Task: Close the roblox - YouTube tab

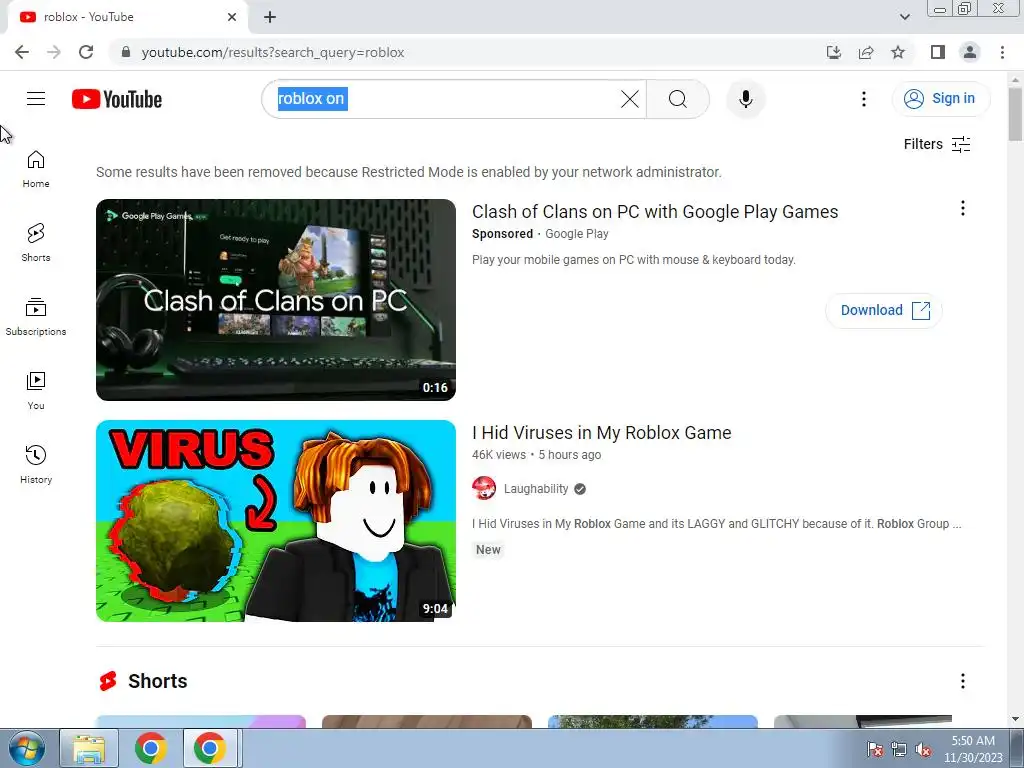Action: [232, 17]
